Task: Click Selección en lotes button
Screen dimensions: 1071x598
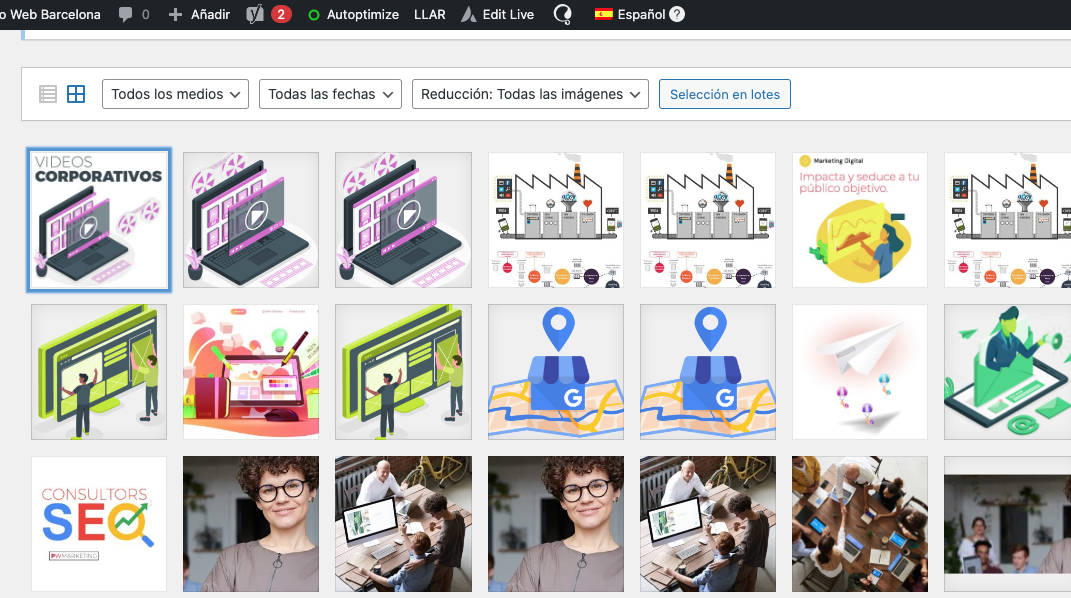Action: (725, 94)
